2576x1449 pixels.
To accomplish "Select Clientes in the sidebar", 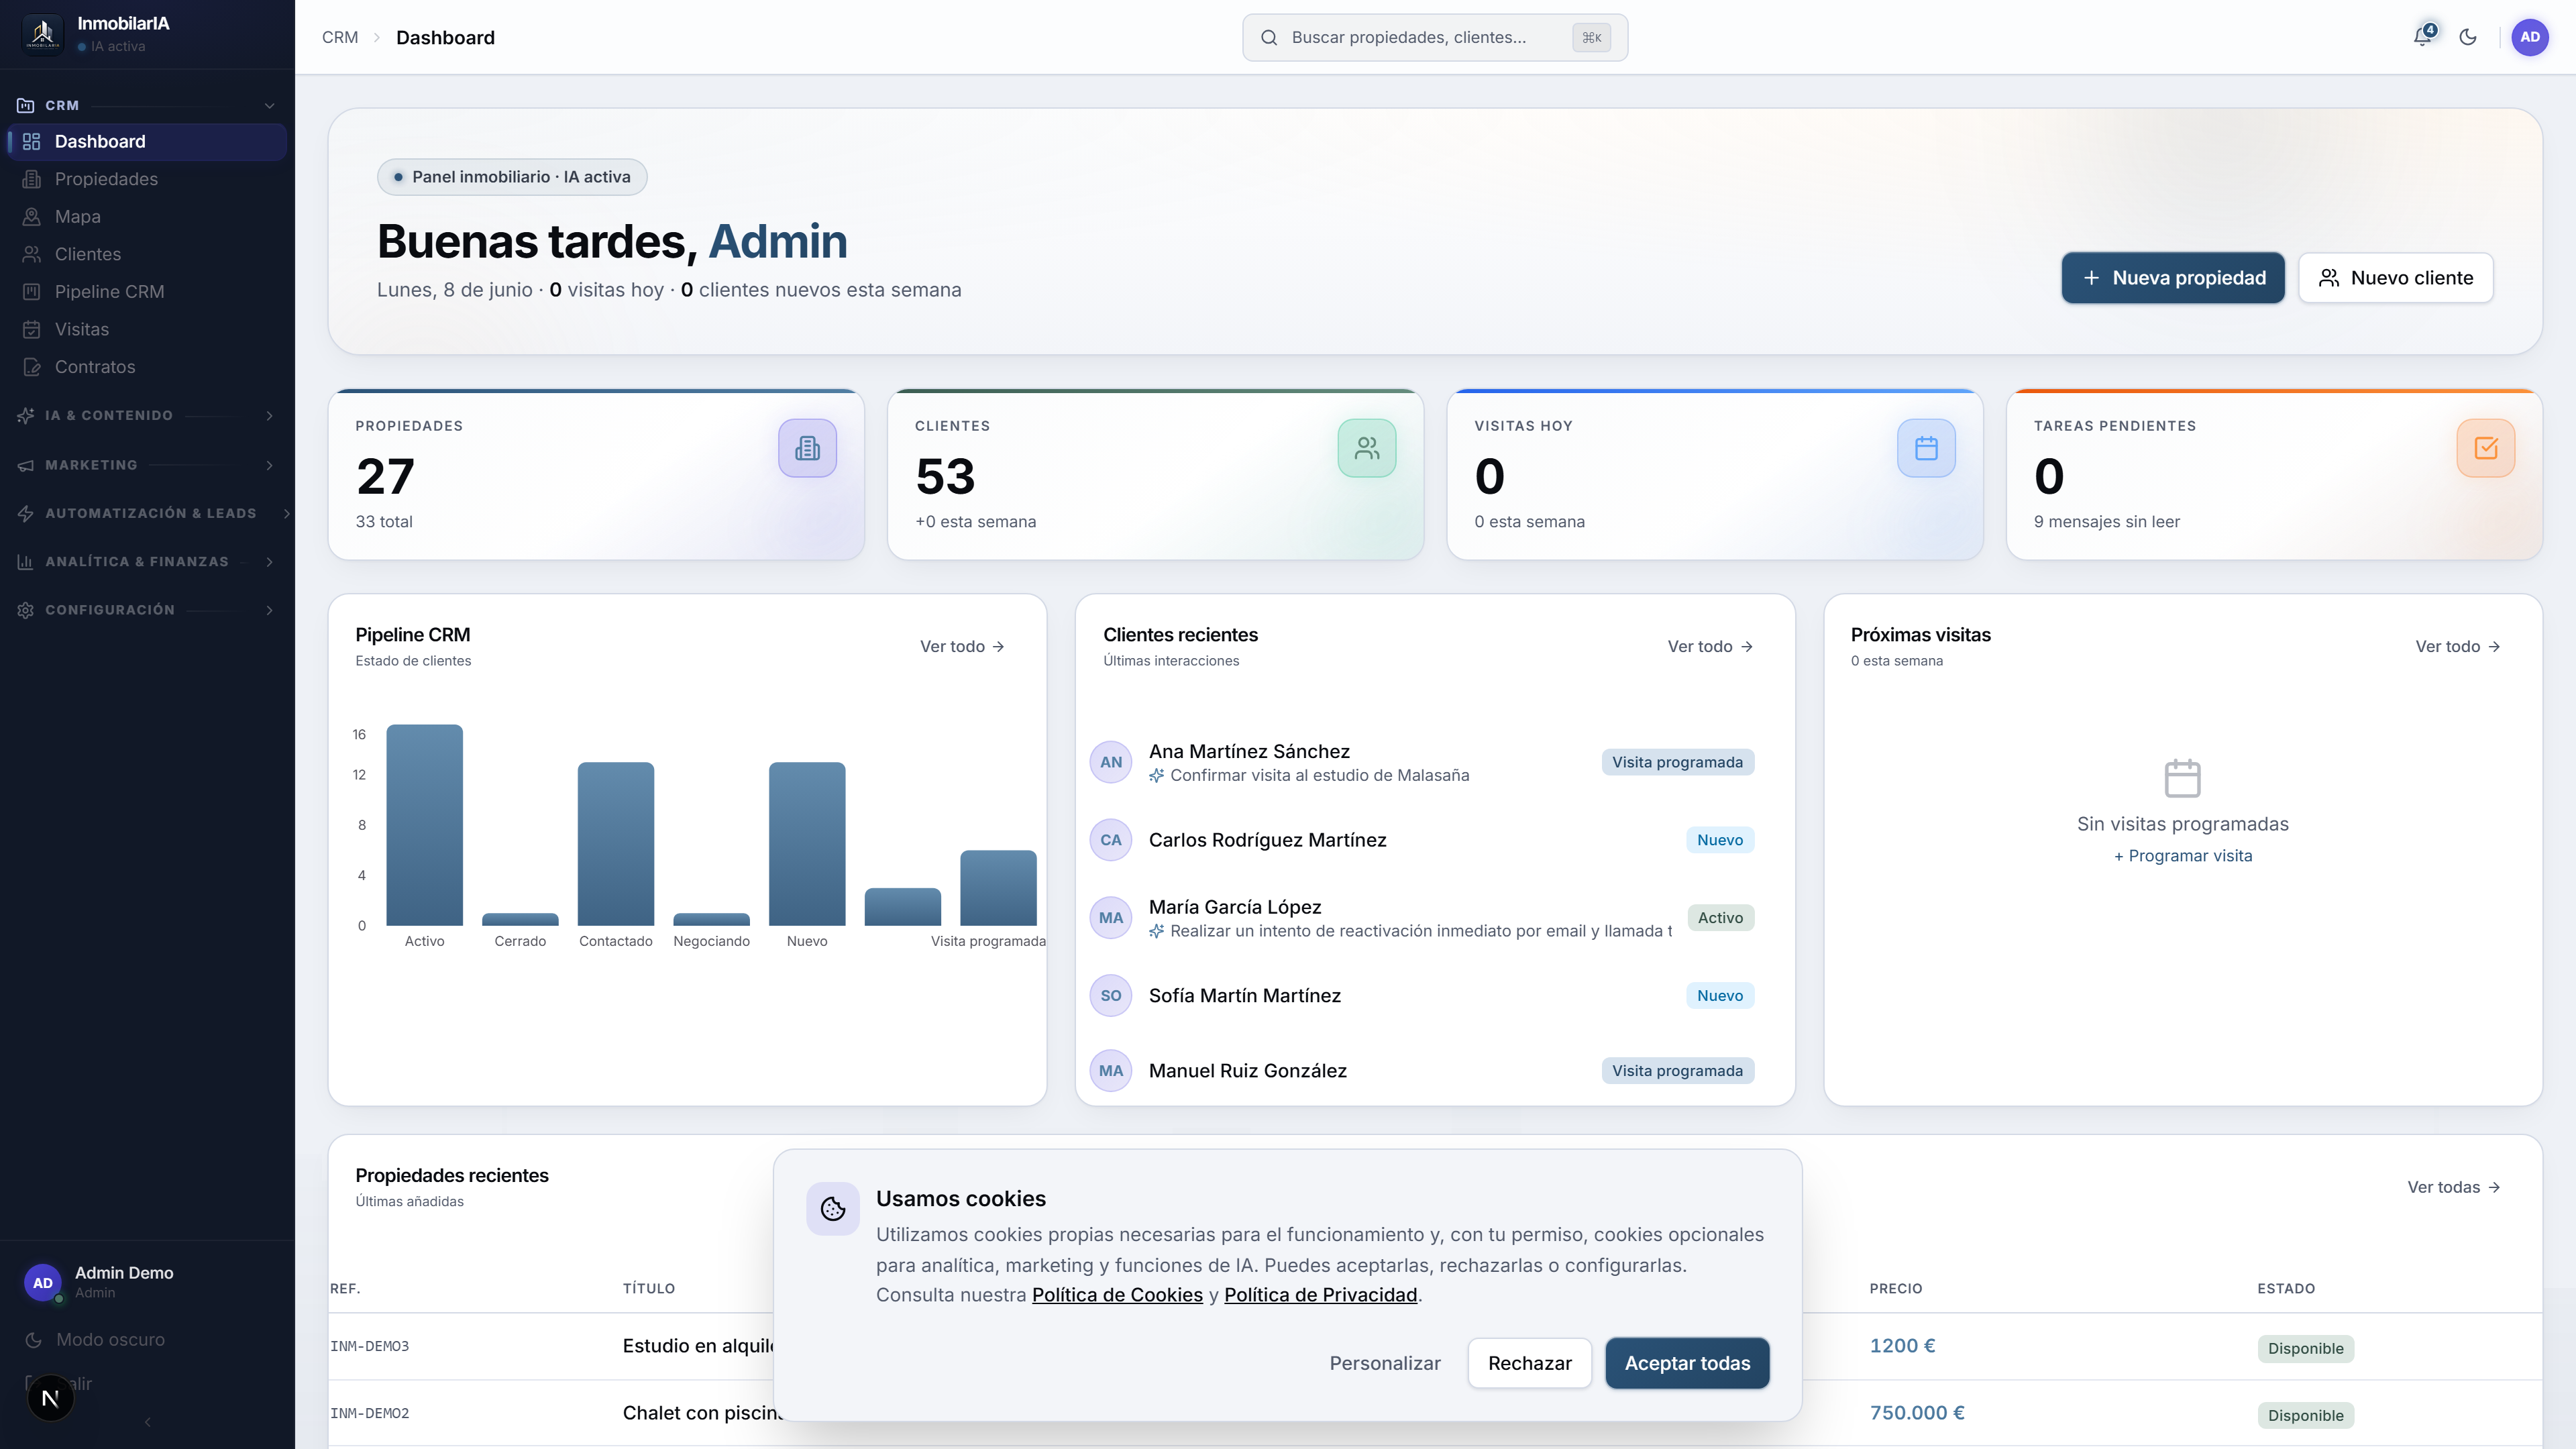I will tap(148, 254).
